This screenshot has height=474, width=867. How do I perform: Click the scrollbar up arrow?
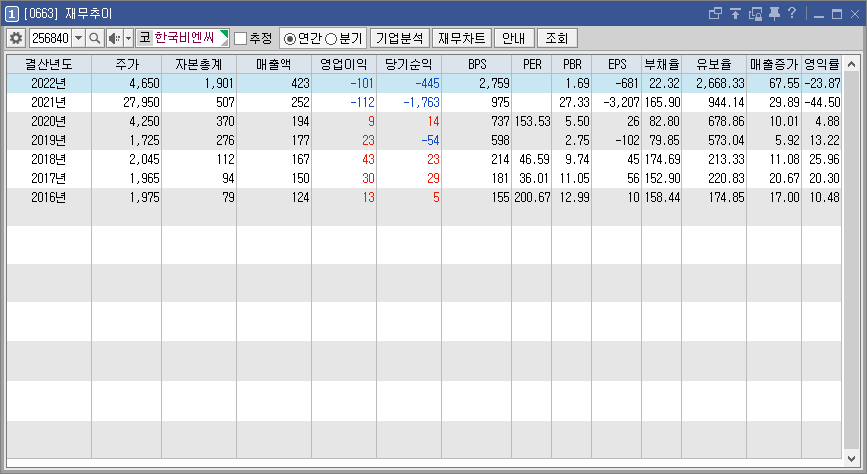click(852, 64)
